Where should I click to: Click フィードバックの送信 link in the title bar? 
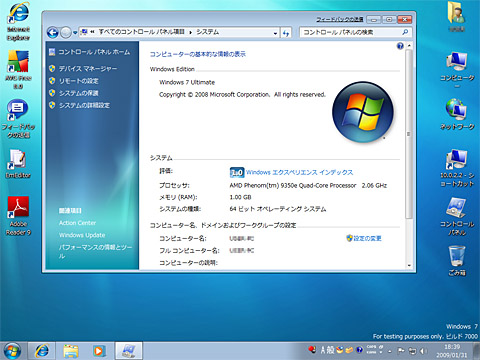(x=339, y=19)
